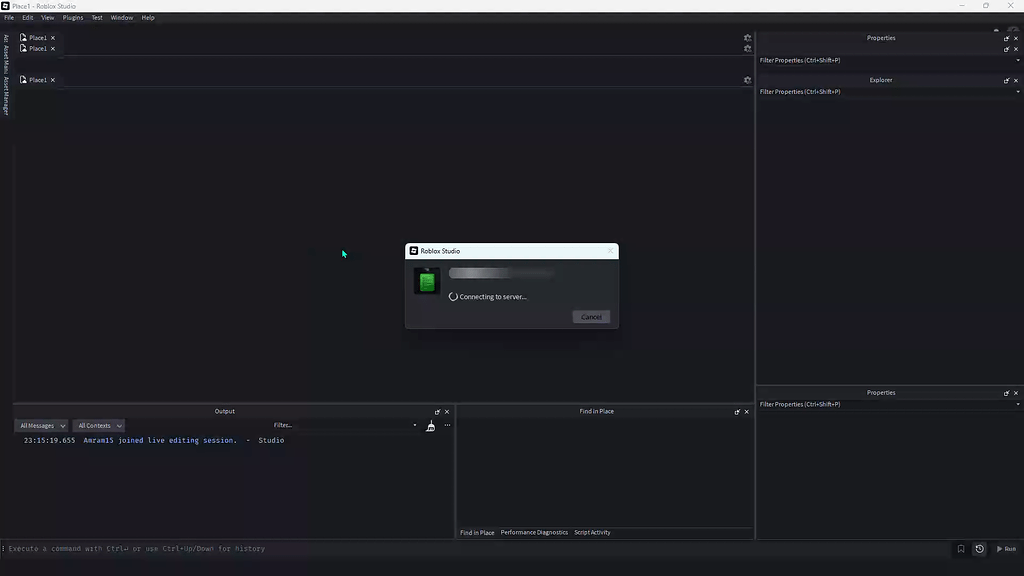
Task: Open the Edit menu
Action: (27, 18)
